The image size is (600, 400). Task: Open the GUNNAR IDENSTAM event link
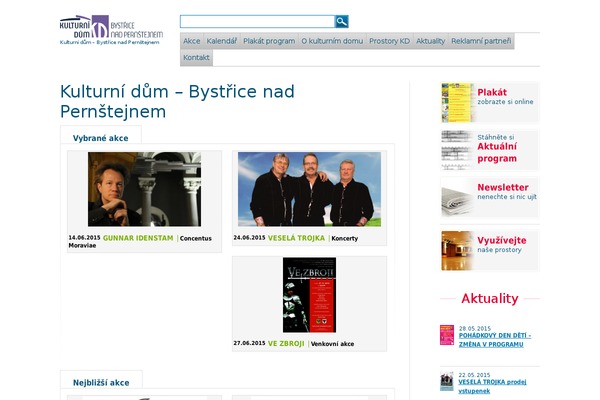coord(138,238)
